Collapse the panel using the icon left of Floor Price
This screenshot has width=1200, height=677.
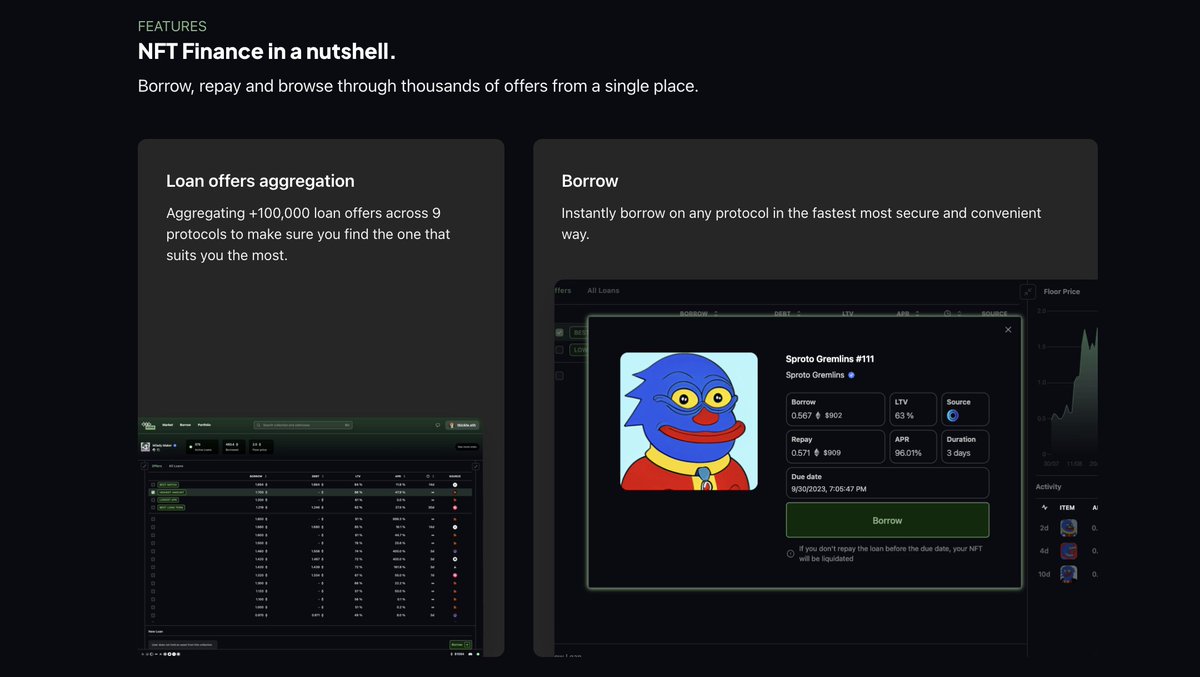click(1027, 292)
